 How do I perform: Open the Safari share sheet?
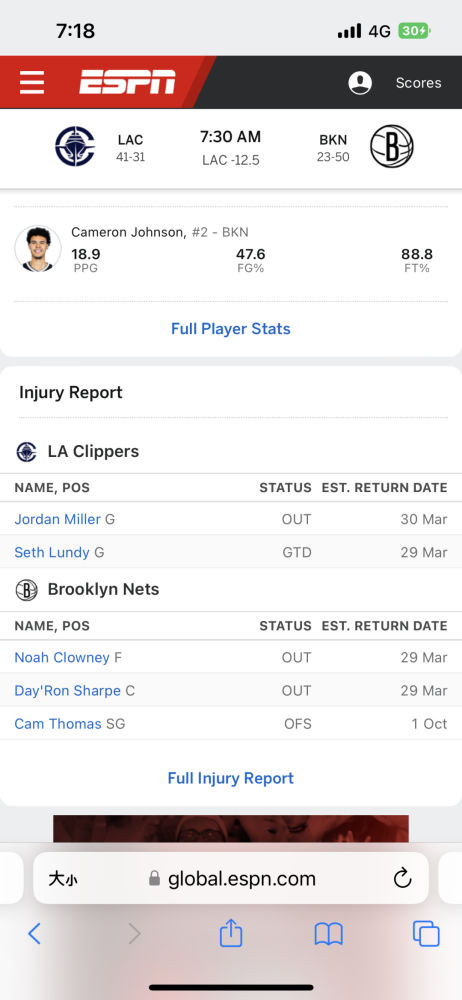(x=231, y=933)
